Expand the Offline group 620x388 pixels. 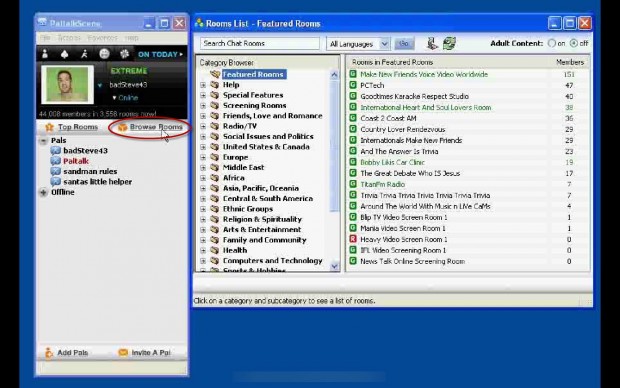pos(43,193)
